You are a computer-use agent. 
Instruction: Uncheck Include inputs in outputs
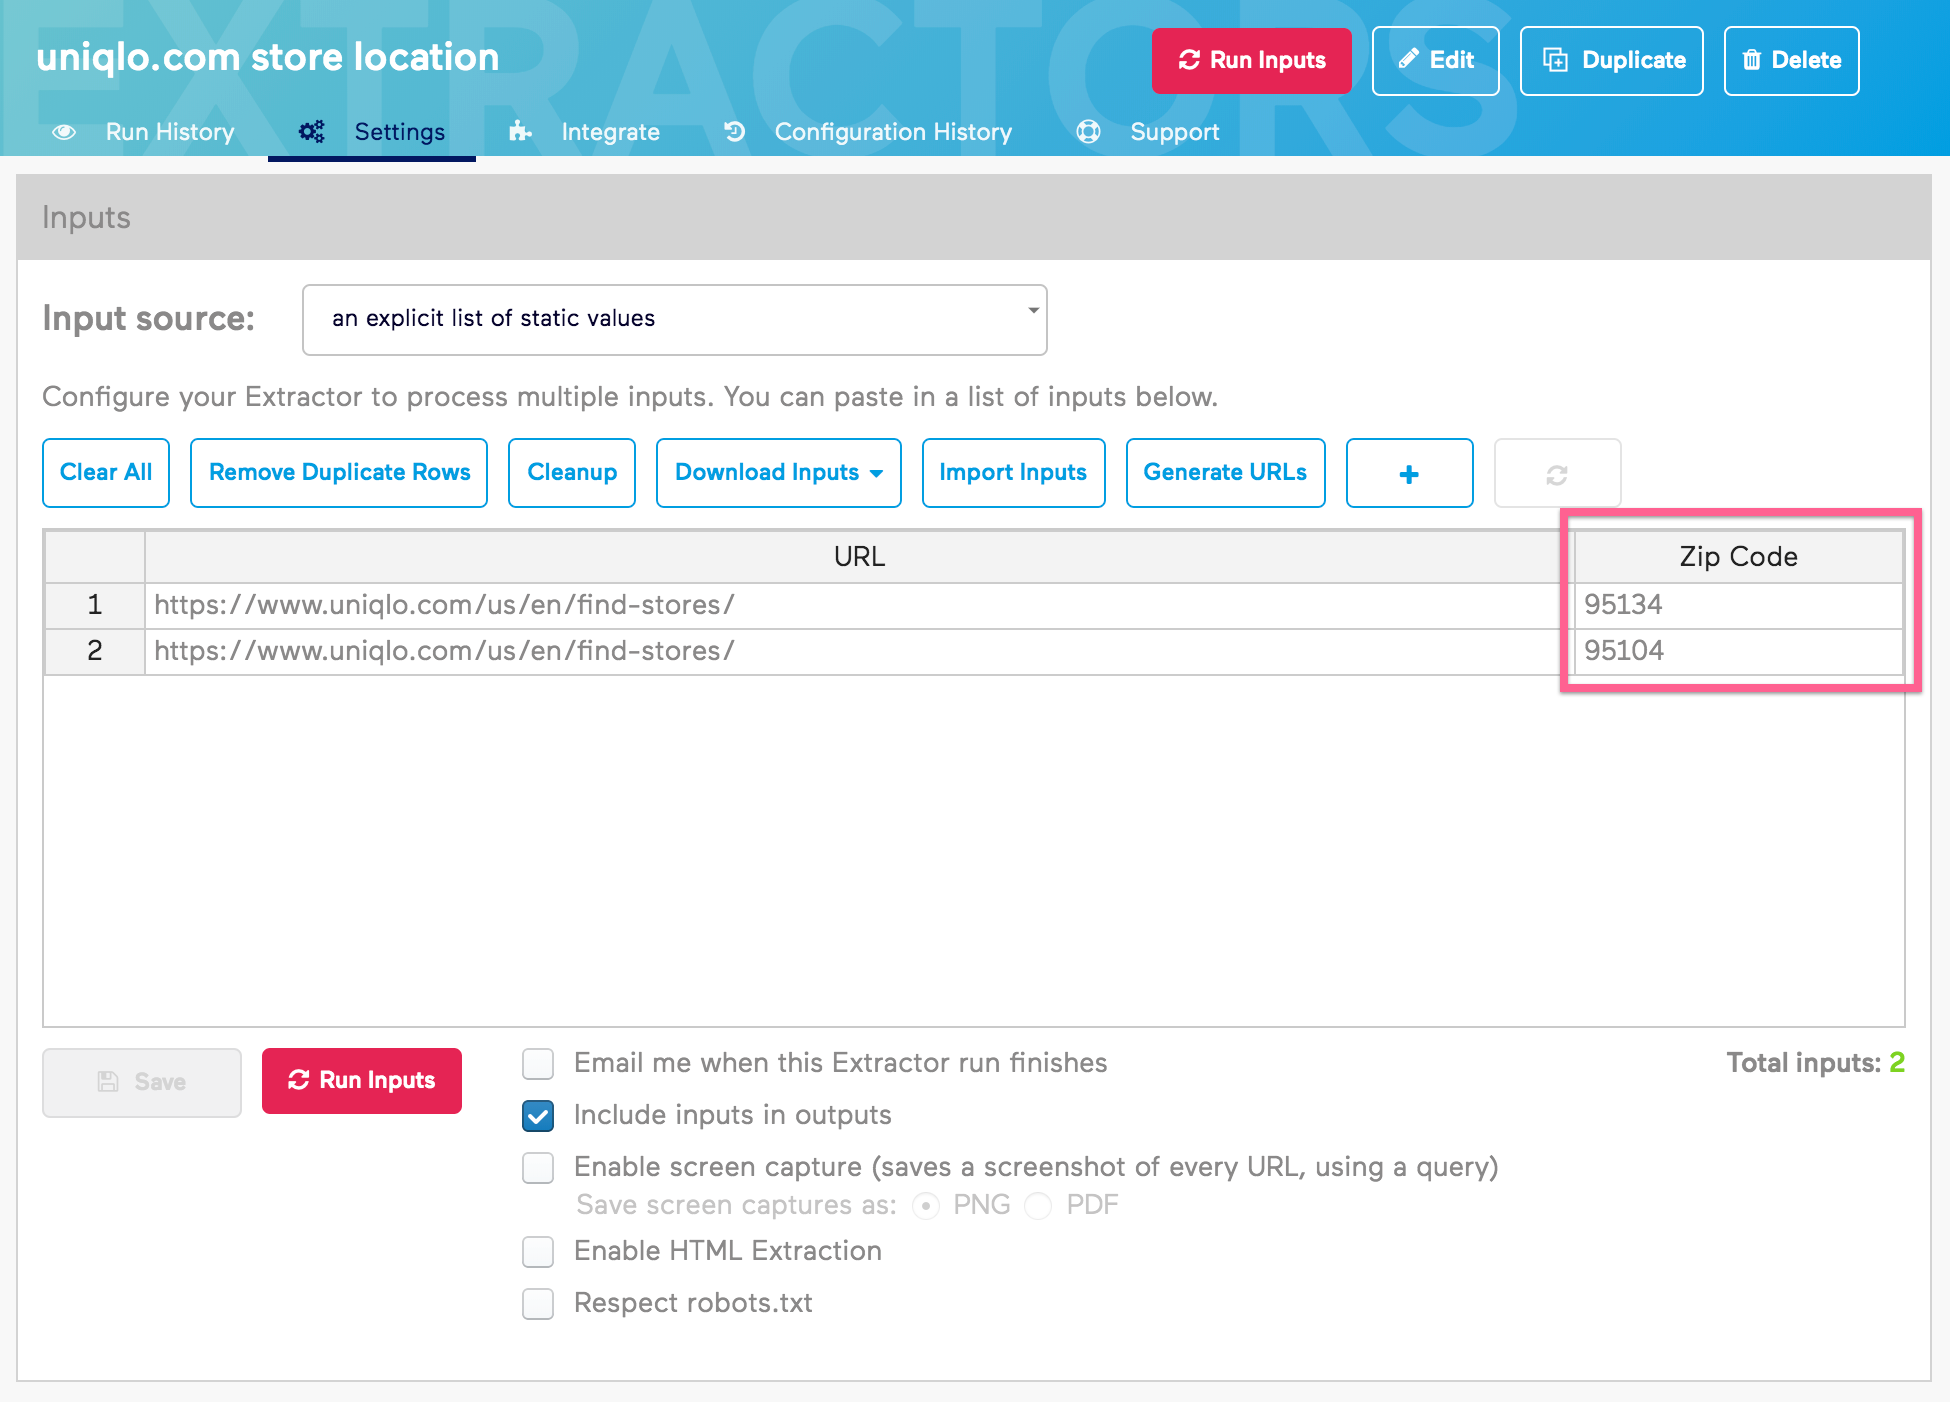point(537,1116)
